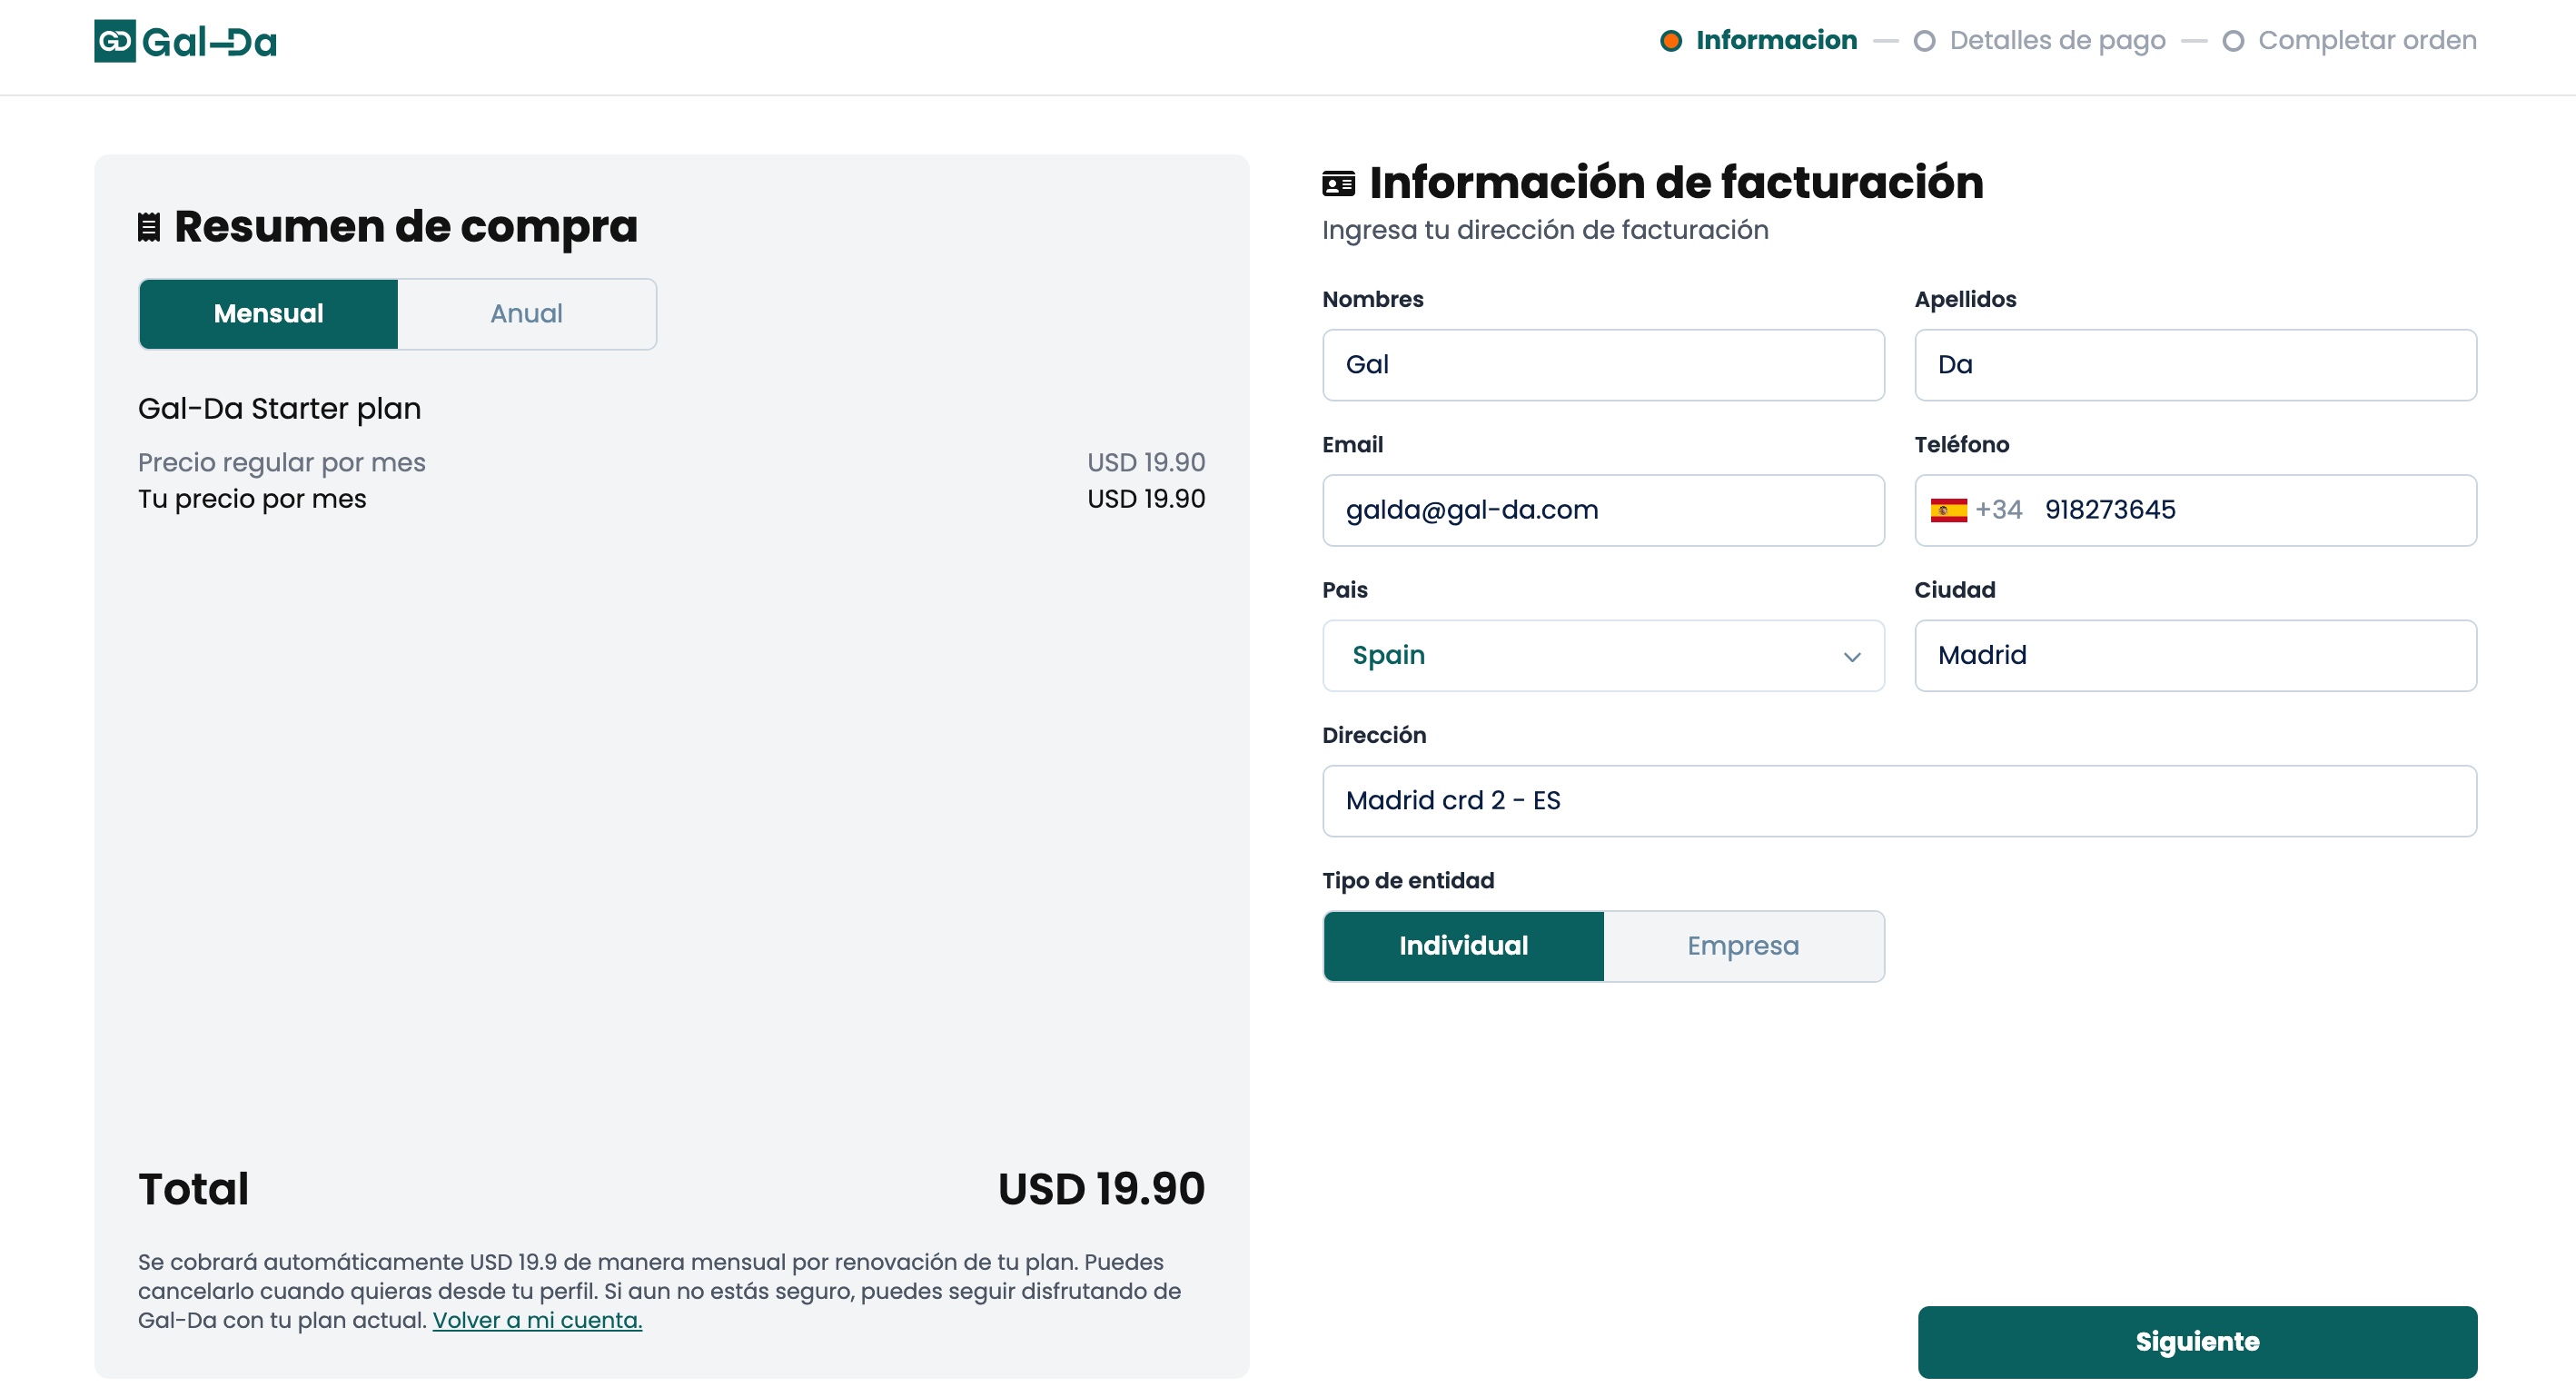Screen dimensions: 2576x1397
Task: Select Mensual billing period
Action: [x=268, y=314]
